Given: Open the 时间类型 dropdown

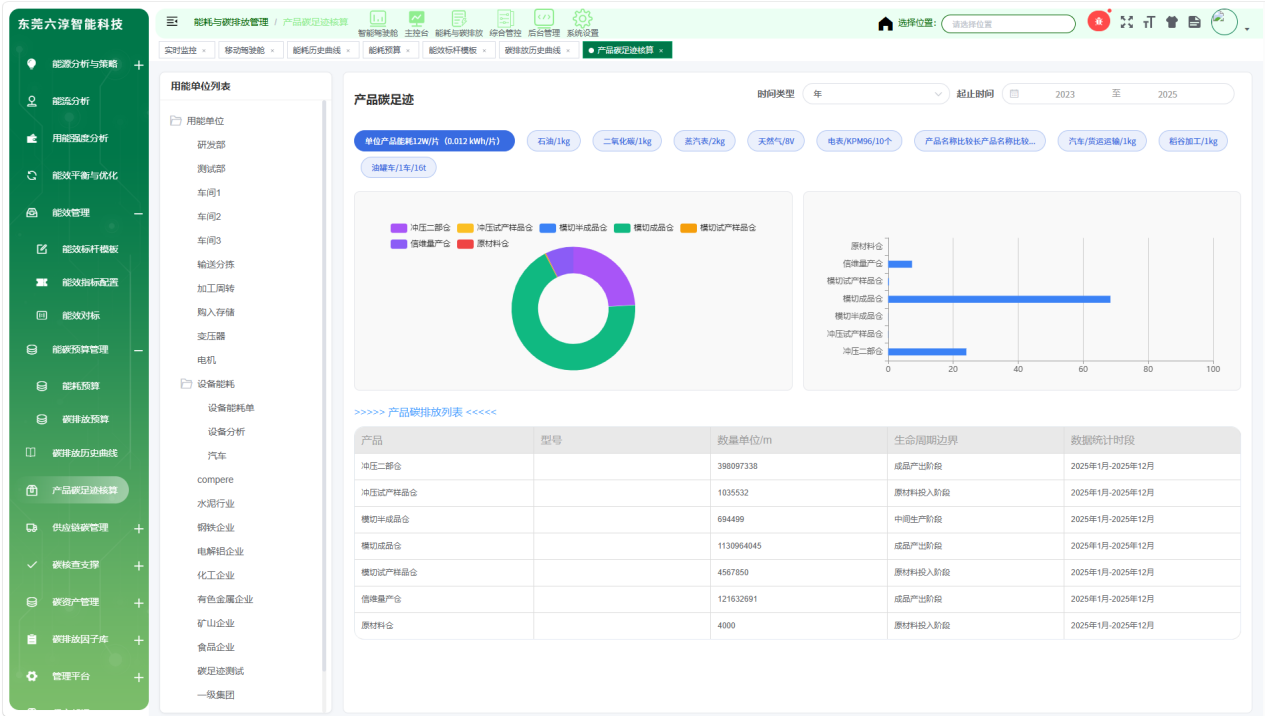Looking at the screenshot, I should pyautogui.click(x=876, y=94).
